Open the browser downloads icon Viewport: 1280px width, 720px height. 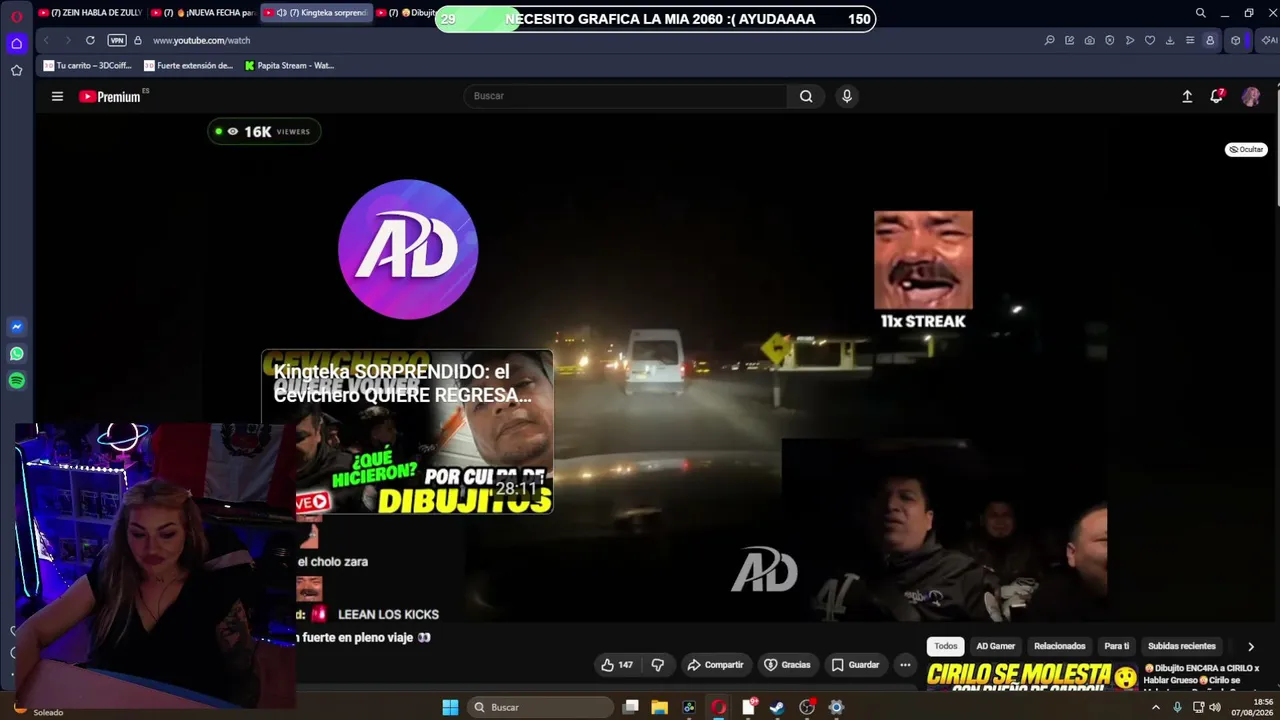click(1169, 40)
